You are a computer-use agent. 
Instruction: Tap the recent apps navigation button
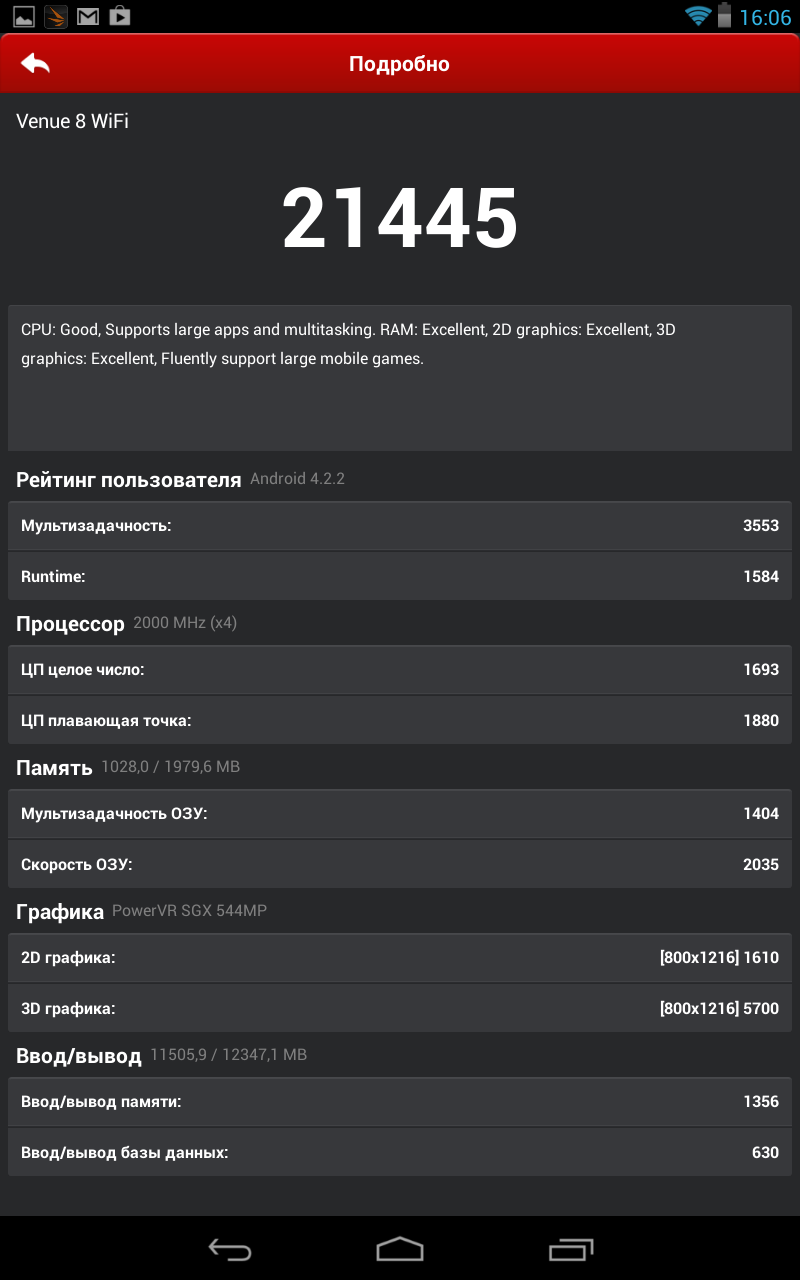click(x=571, y=1248)
